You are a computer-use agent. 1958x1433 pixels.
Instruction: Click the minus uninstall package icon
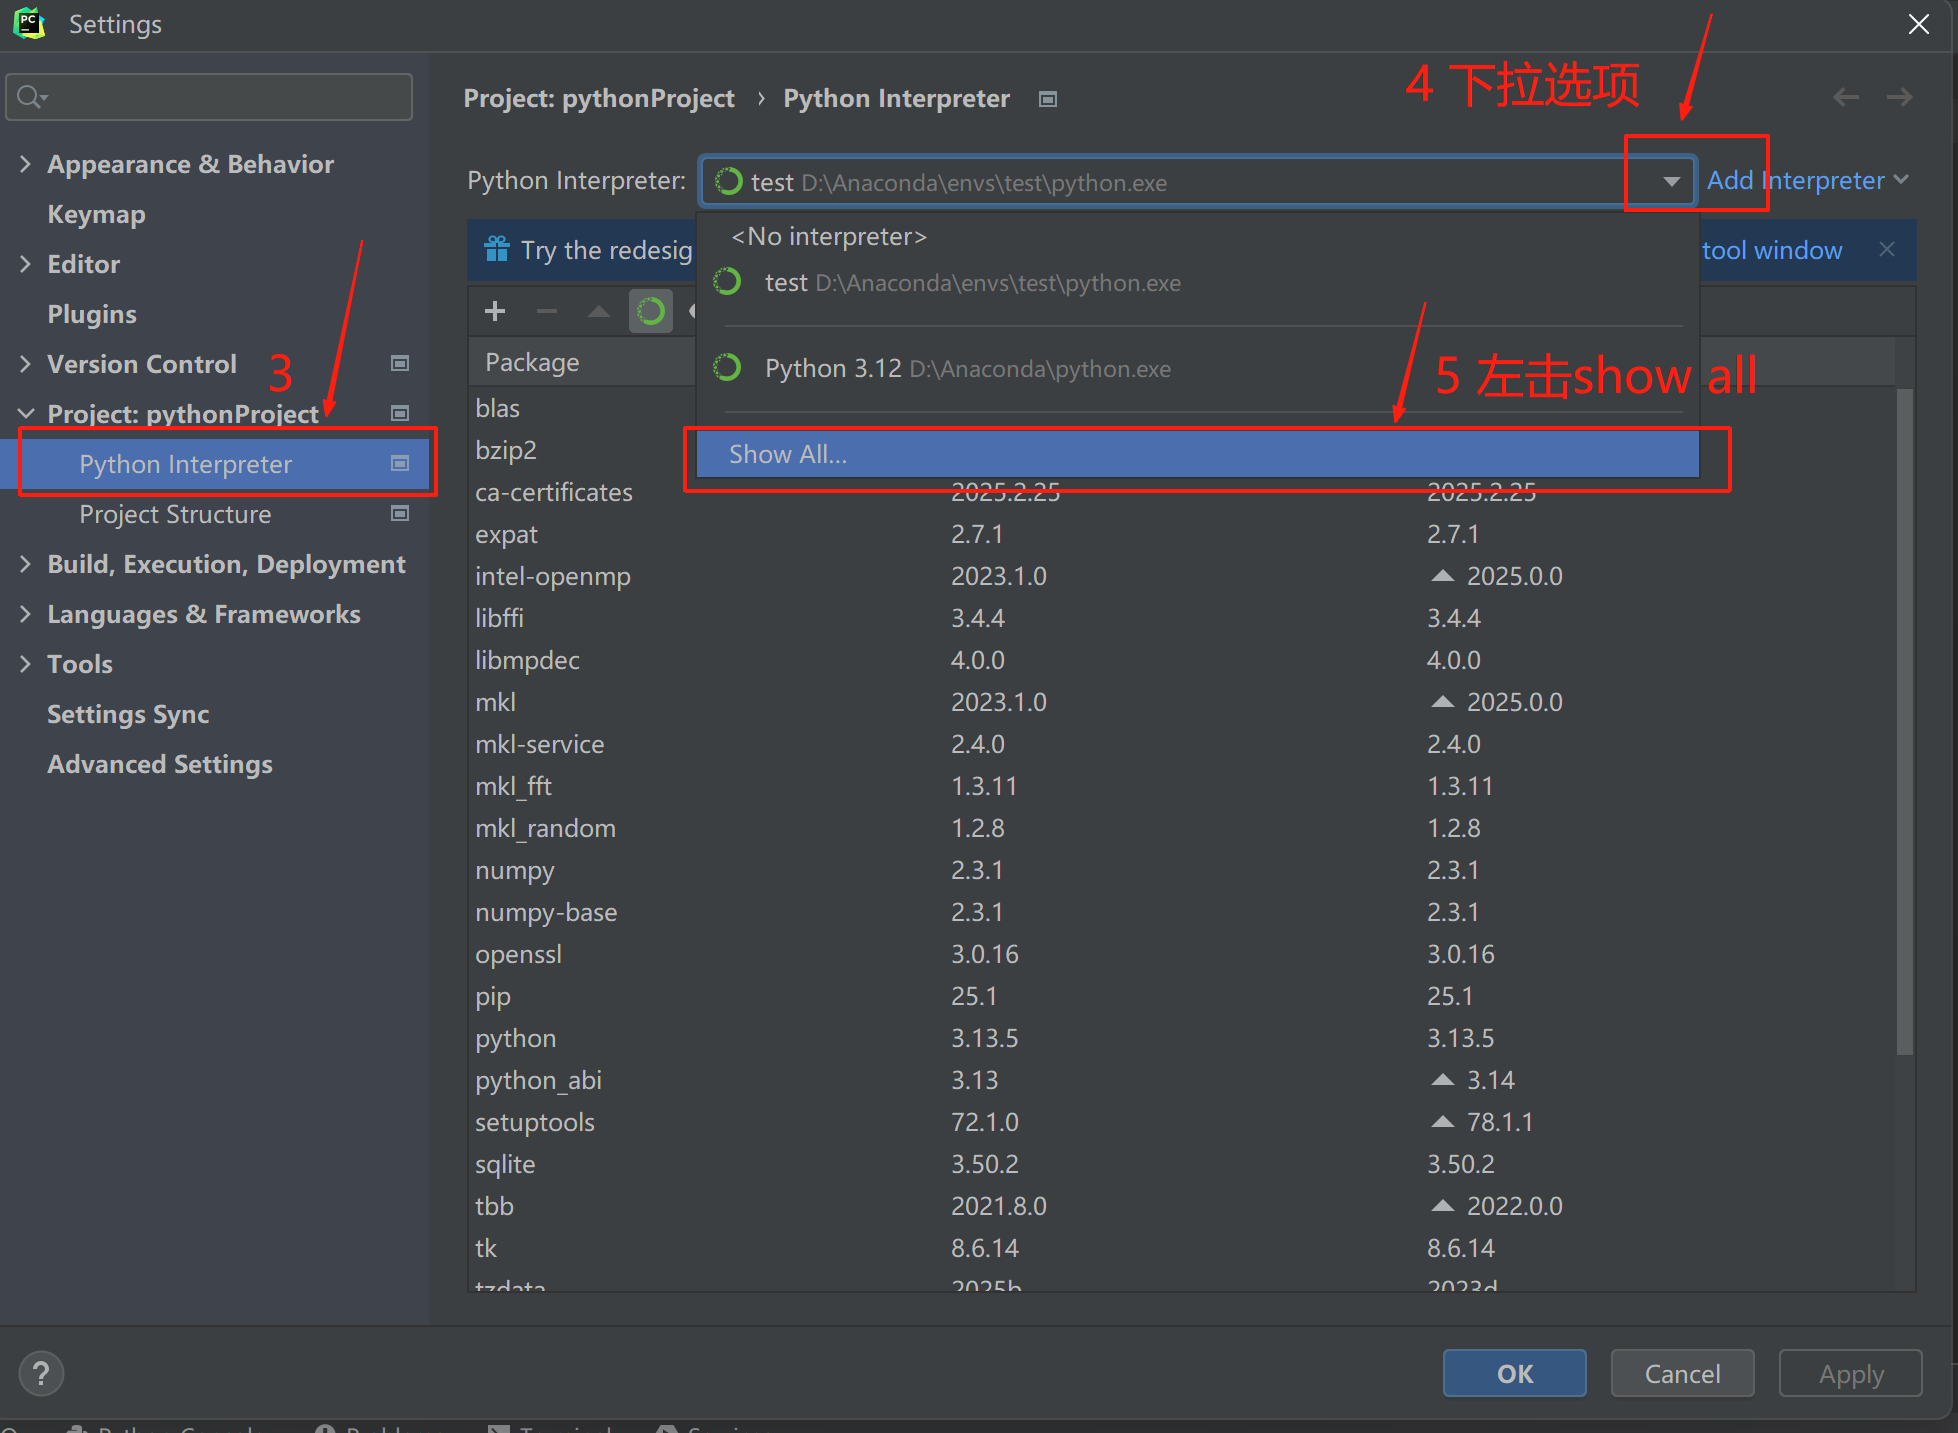546,311
